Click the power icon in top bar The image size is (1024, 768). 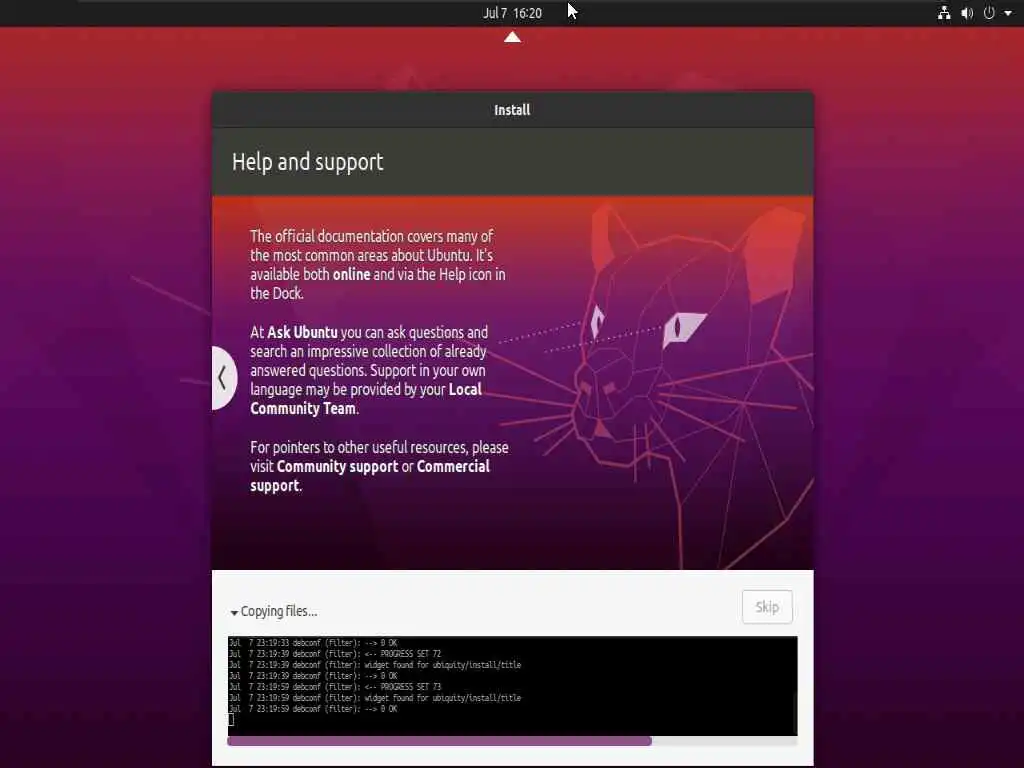(989, 13)
